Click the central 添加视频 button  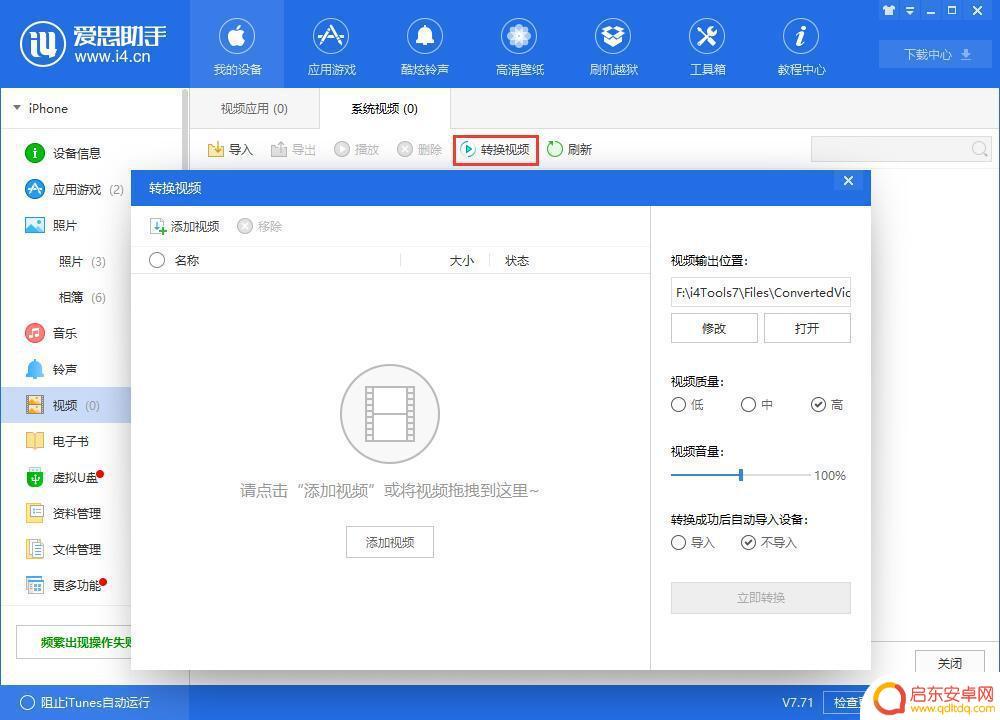pyautogui.click(x=390, y=542)
